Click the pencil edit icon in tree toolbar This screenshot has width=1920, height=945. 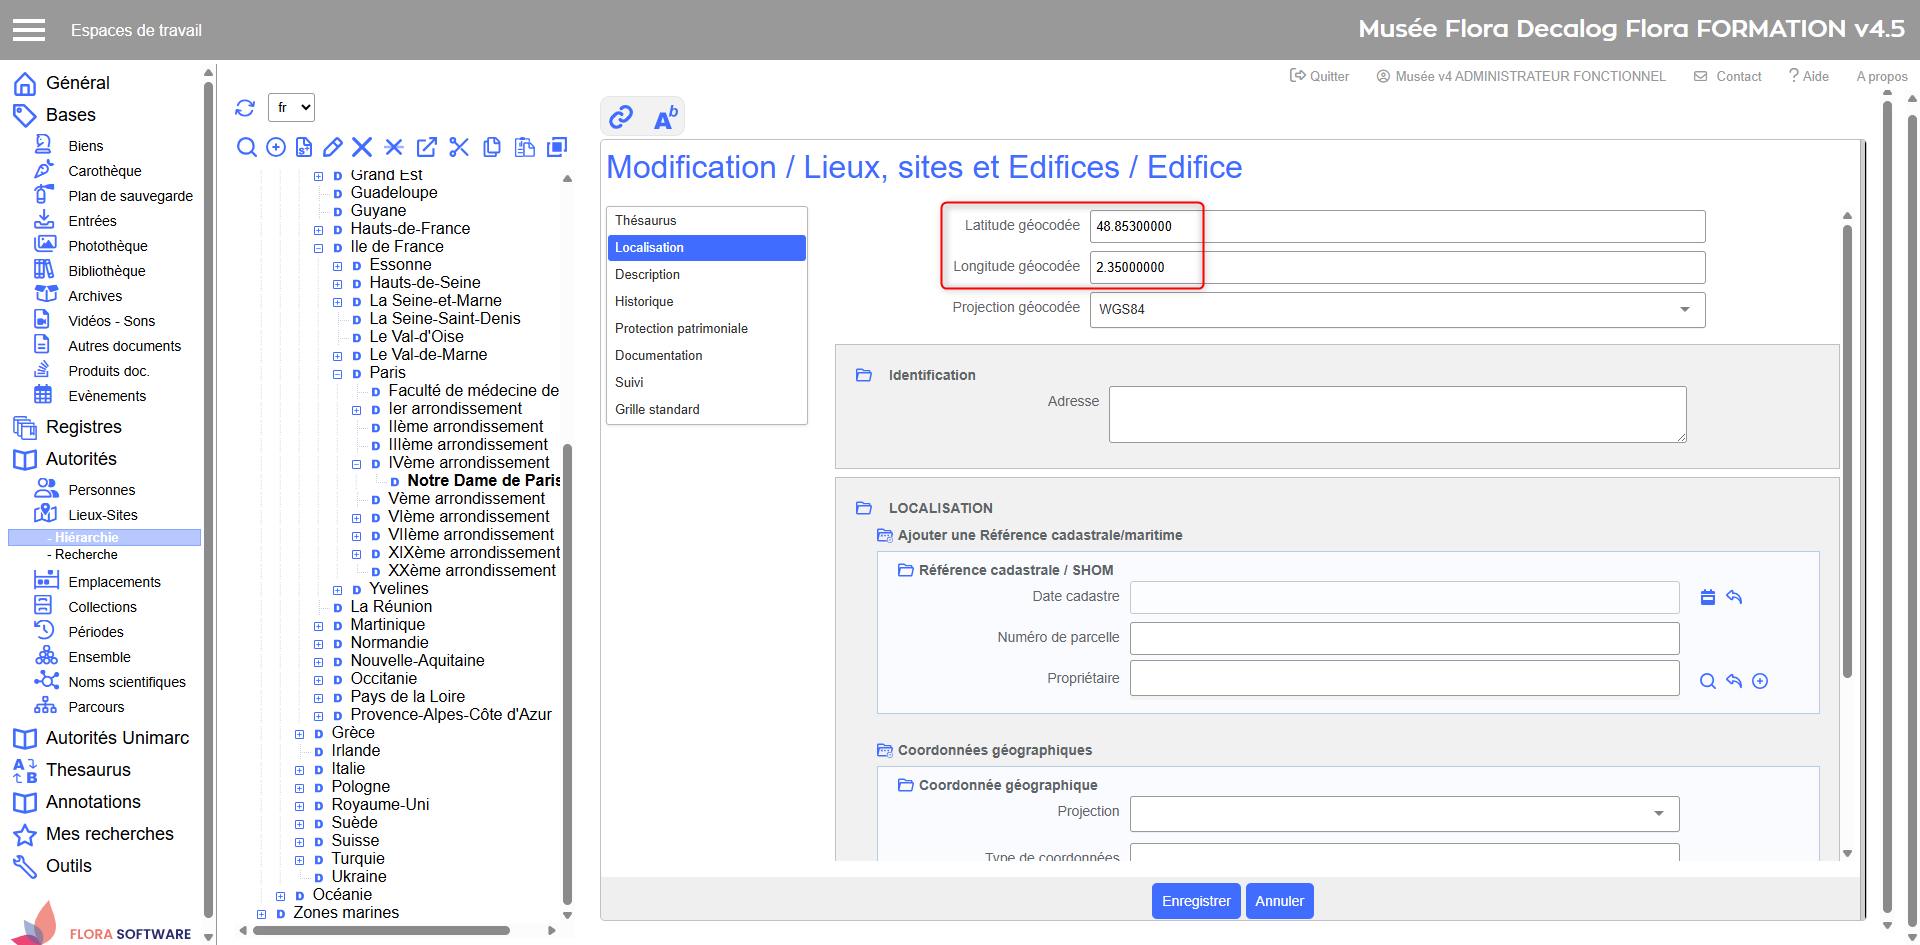(x=333, y=148)
